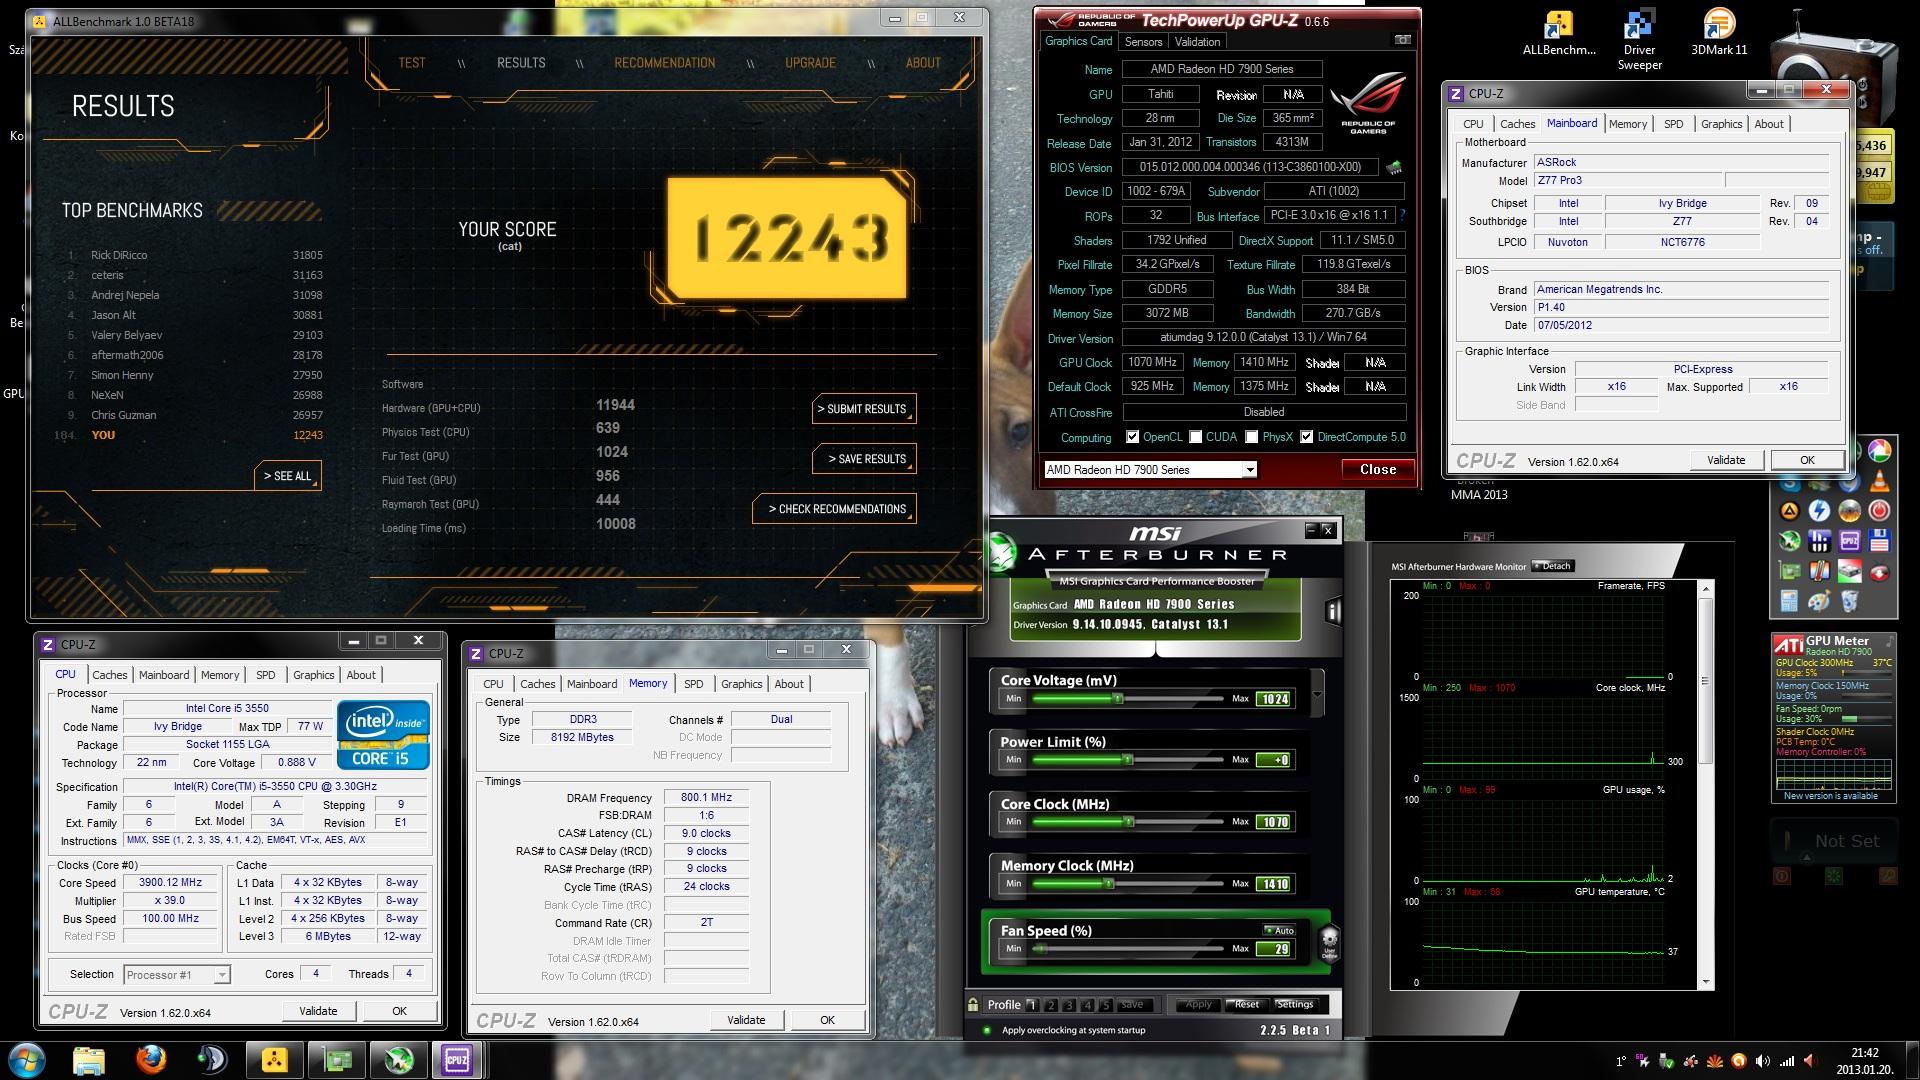
Task: Go to the TEST section in ALLBenchmark
Action: pos(412,63)
